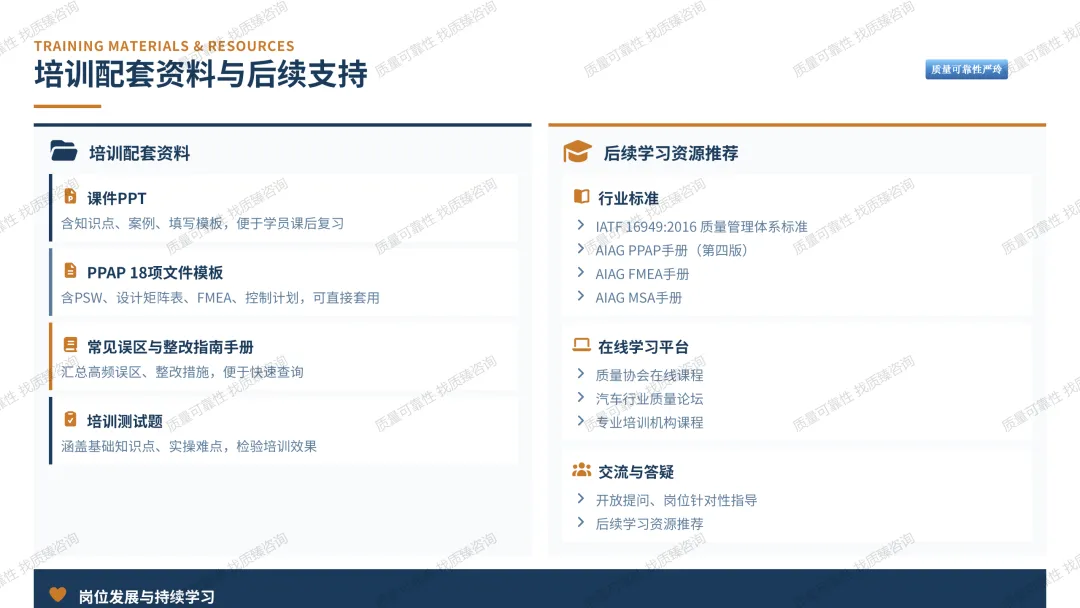Click the text 含PSW、设计矩阵表、FMEA、控制计划，可直接套用
This screenshot has width=1080, height=608.
[220, 297]
